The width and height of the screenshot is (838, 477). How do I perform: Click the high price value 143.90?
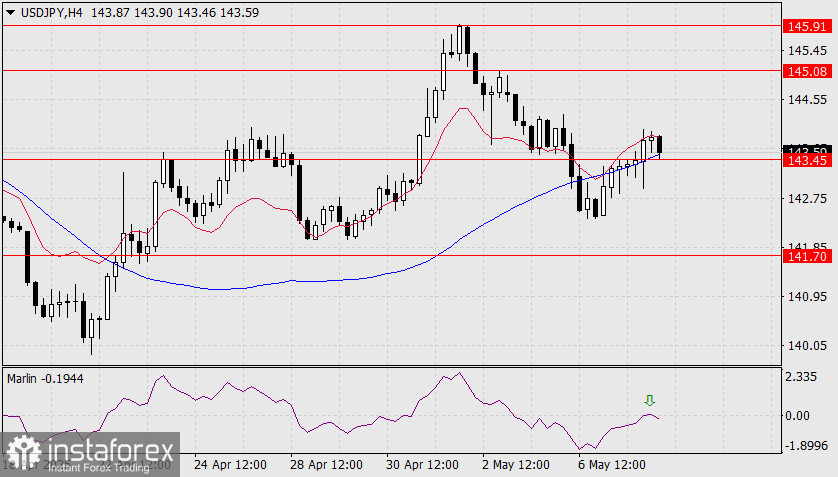pyautogui.click(x=153, y=12)
